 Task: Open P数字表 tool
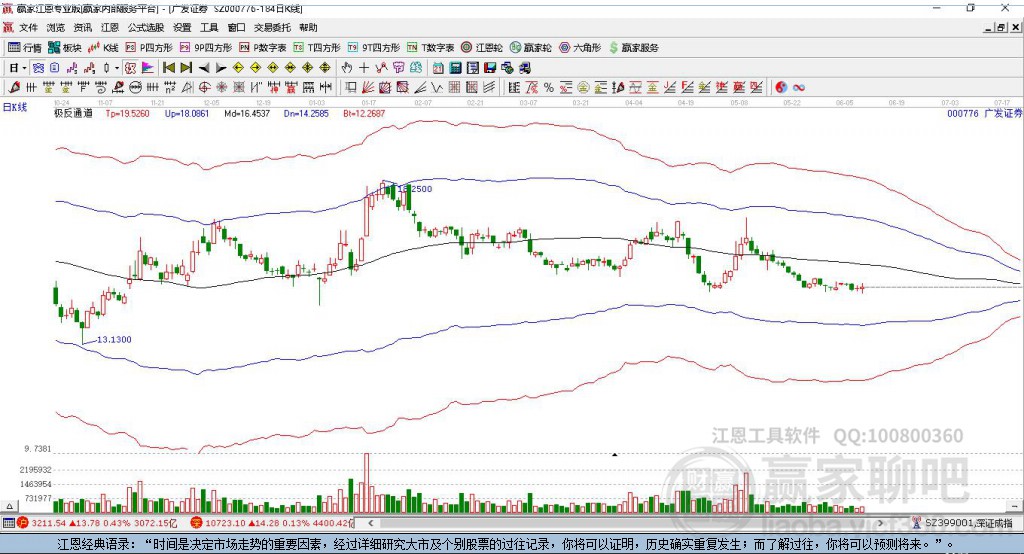tap(263, 48)
